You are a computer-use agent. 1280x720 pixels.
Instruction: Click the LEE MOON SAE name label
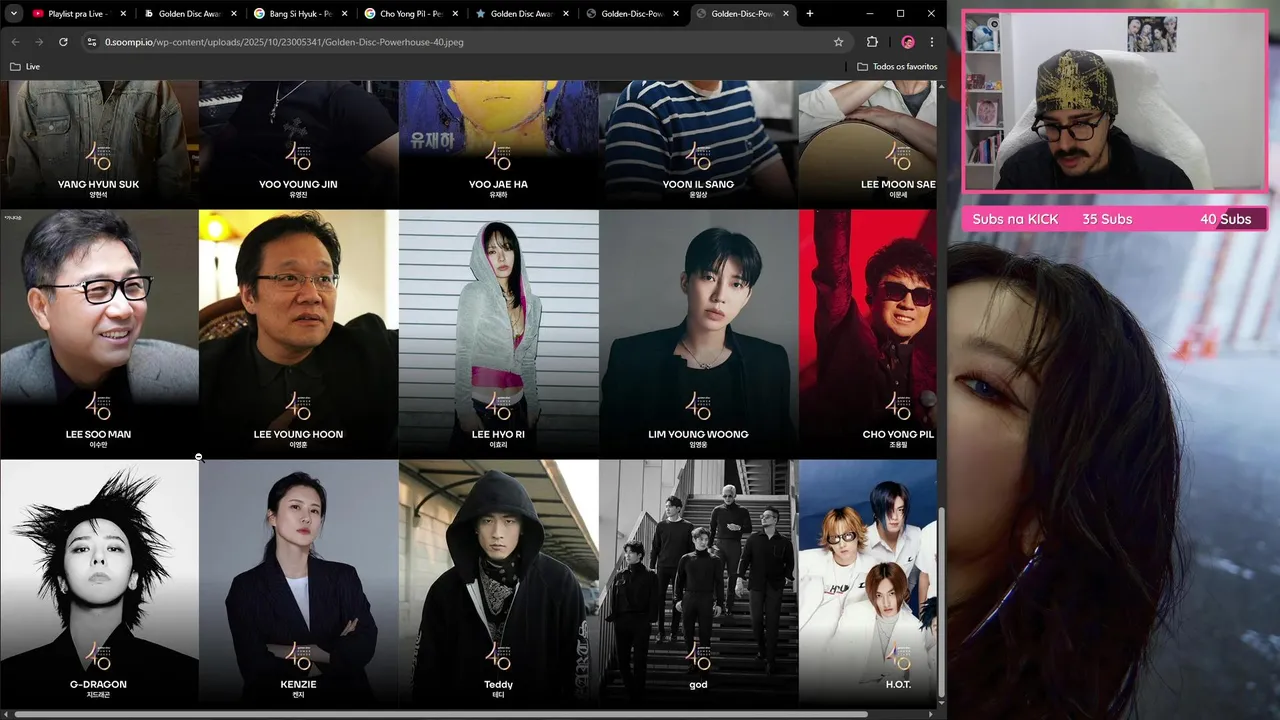click(x=898, y=184)
